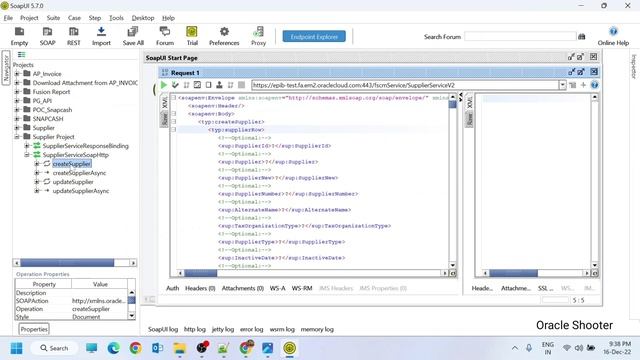Click Save All in the toolbar
The height and width of the screenshot is (360, 640).
(133, 36)
